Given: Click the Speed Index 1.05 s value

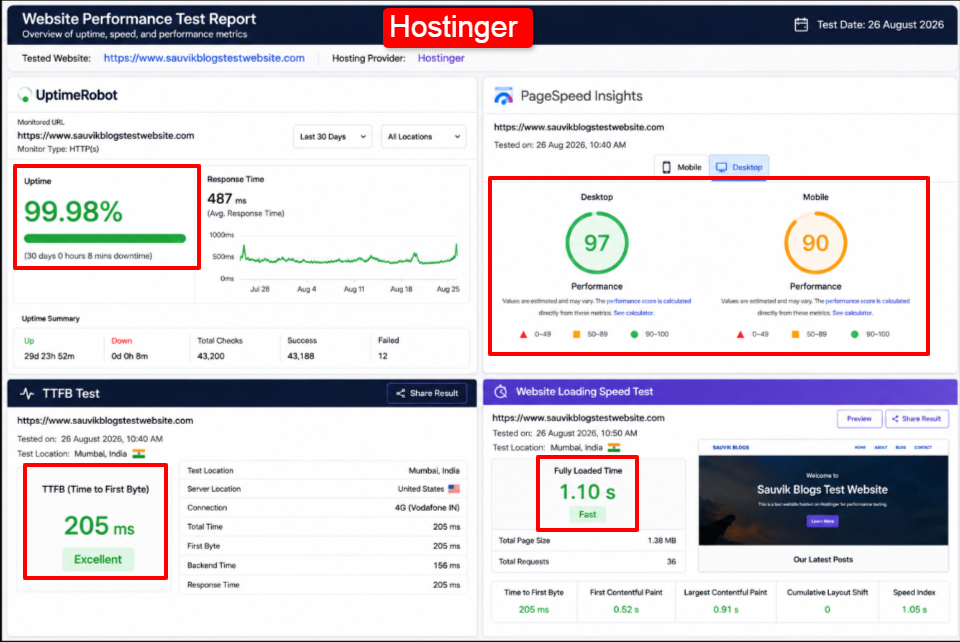Looking at the screenshot, I should pos(913,610).
